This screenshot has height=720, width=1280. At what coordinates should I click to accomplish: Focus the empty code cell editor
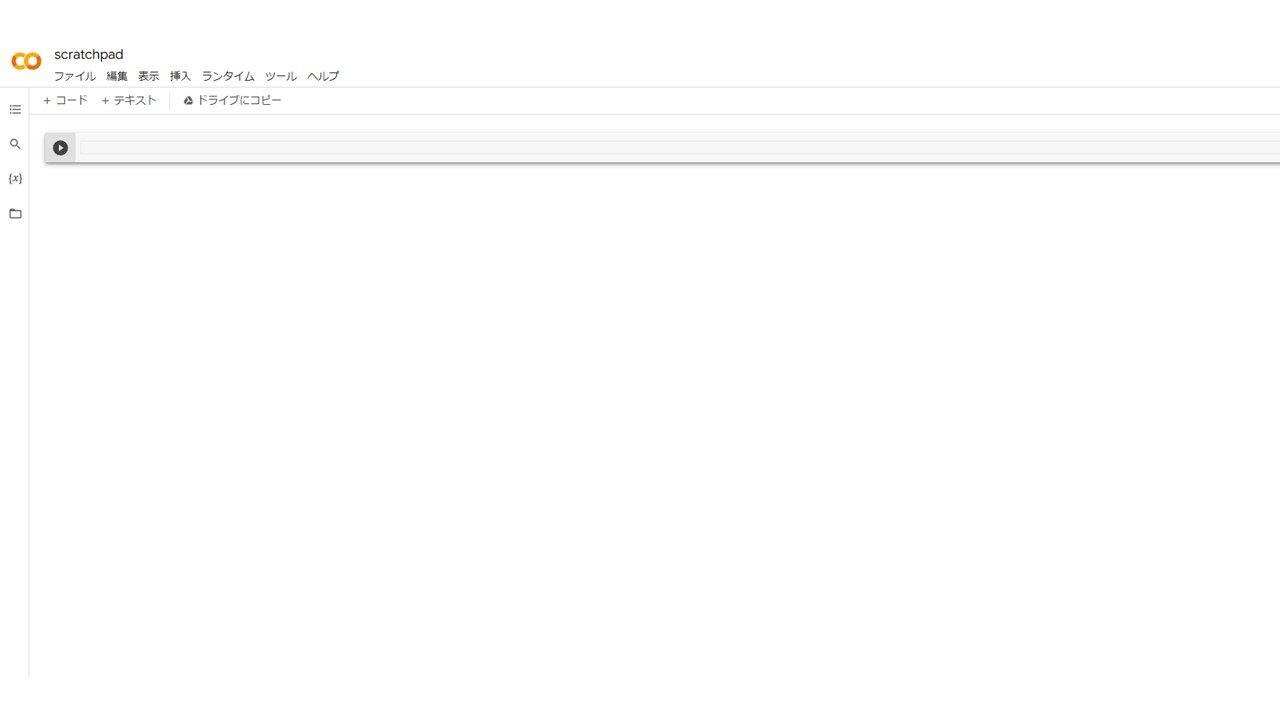(680, 148)
